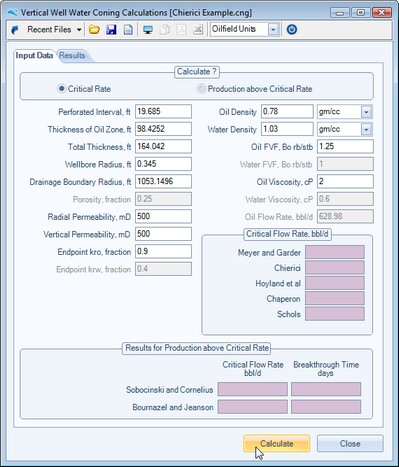
Task: Open the Water Density units dropdown
Action: 366,129
